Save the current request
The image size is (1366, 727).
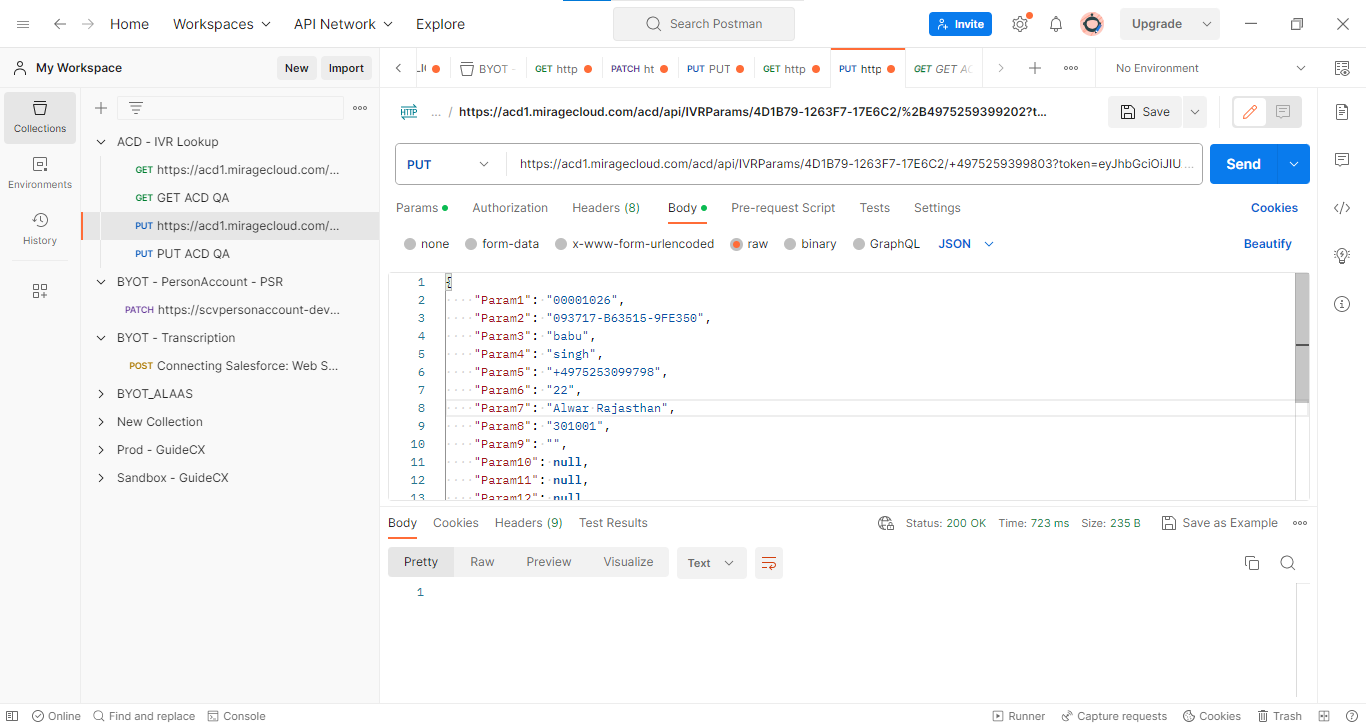coord(1145,112)
